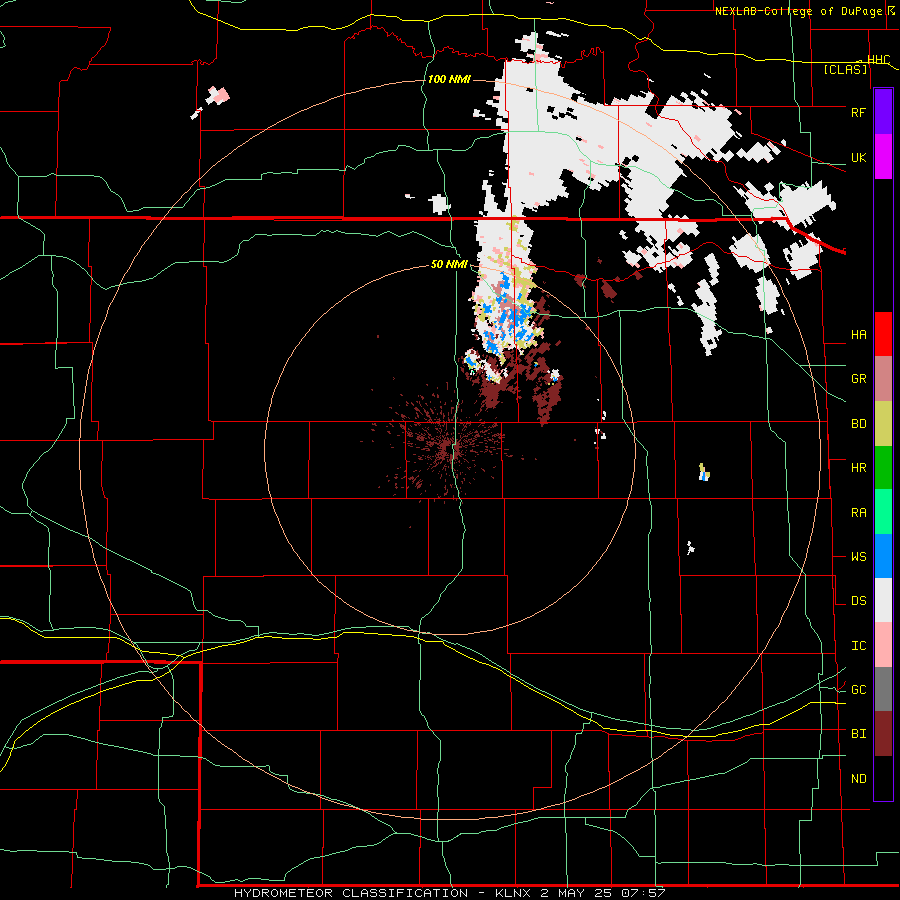The image size is (900, 900).
Task: Click the [CLAS] legend header
Action: (x=845, y=69)
